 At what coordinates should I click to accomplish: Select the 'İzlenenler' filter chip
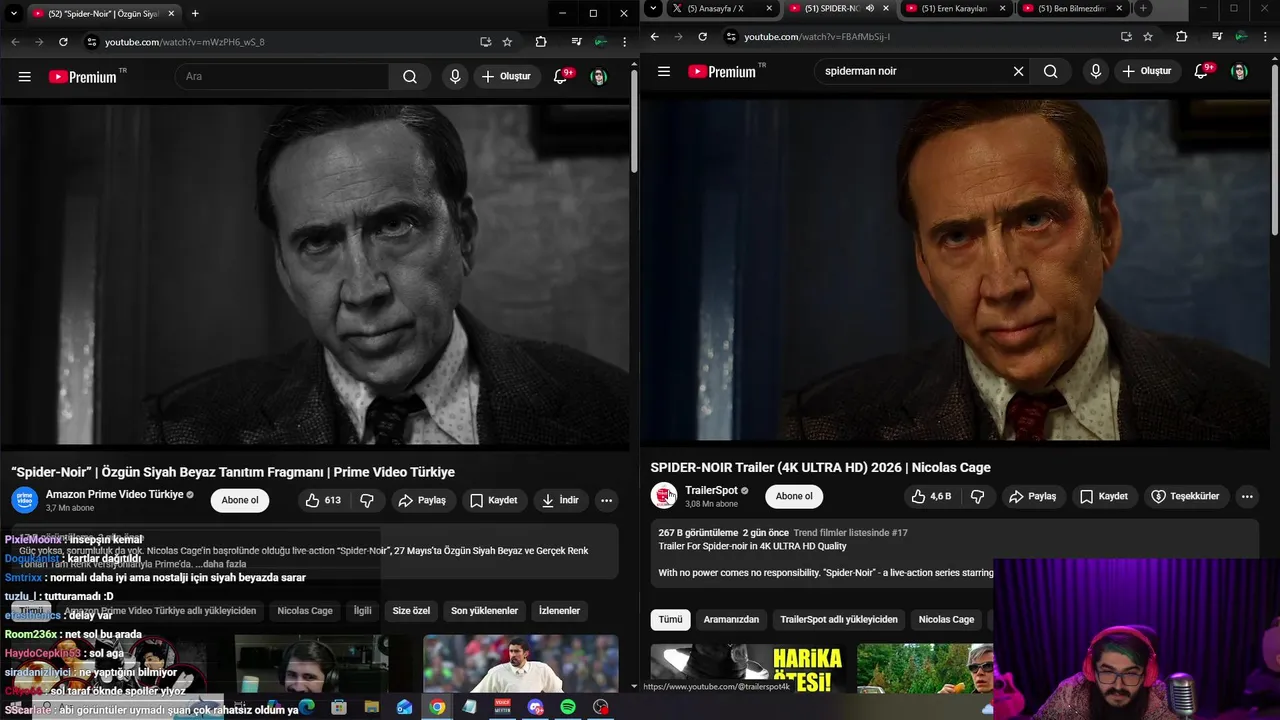pos(559,610)
